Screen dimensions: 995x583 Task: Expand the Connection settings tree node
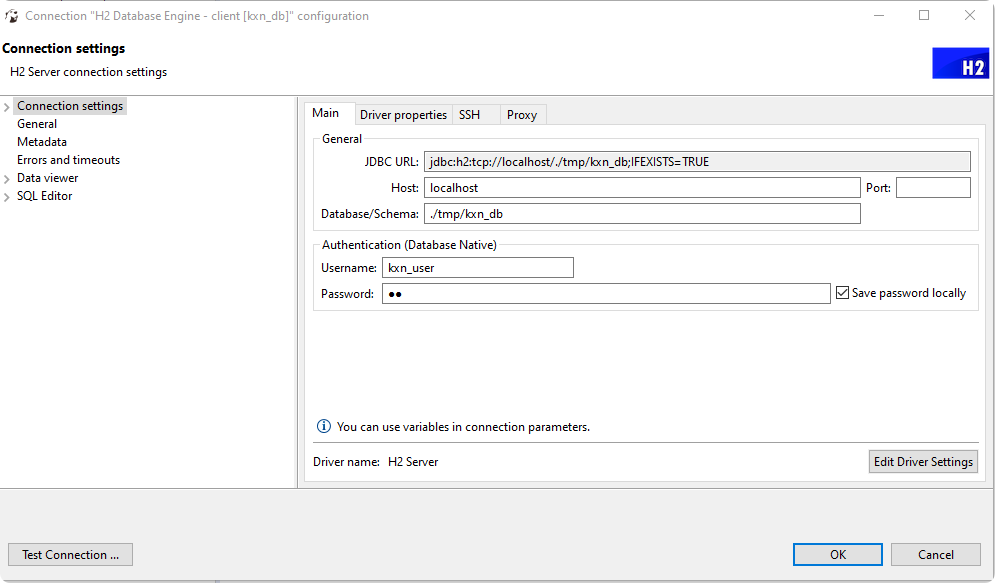(7, 107)
